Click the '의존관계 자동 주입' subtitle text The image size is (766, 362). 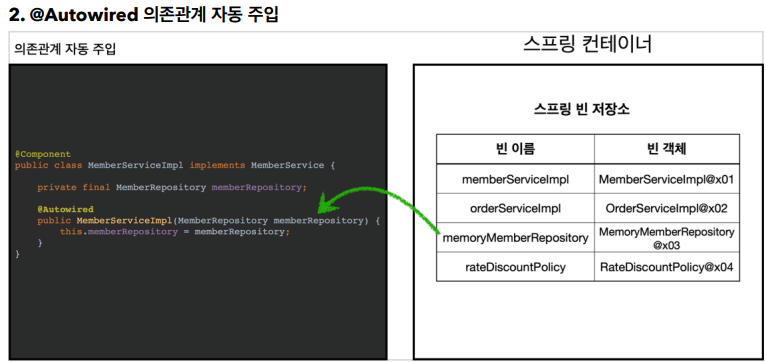coord(65,49)
